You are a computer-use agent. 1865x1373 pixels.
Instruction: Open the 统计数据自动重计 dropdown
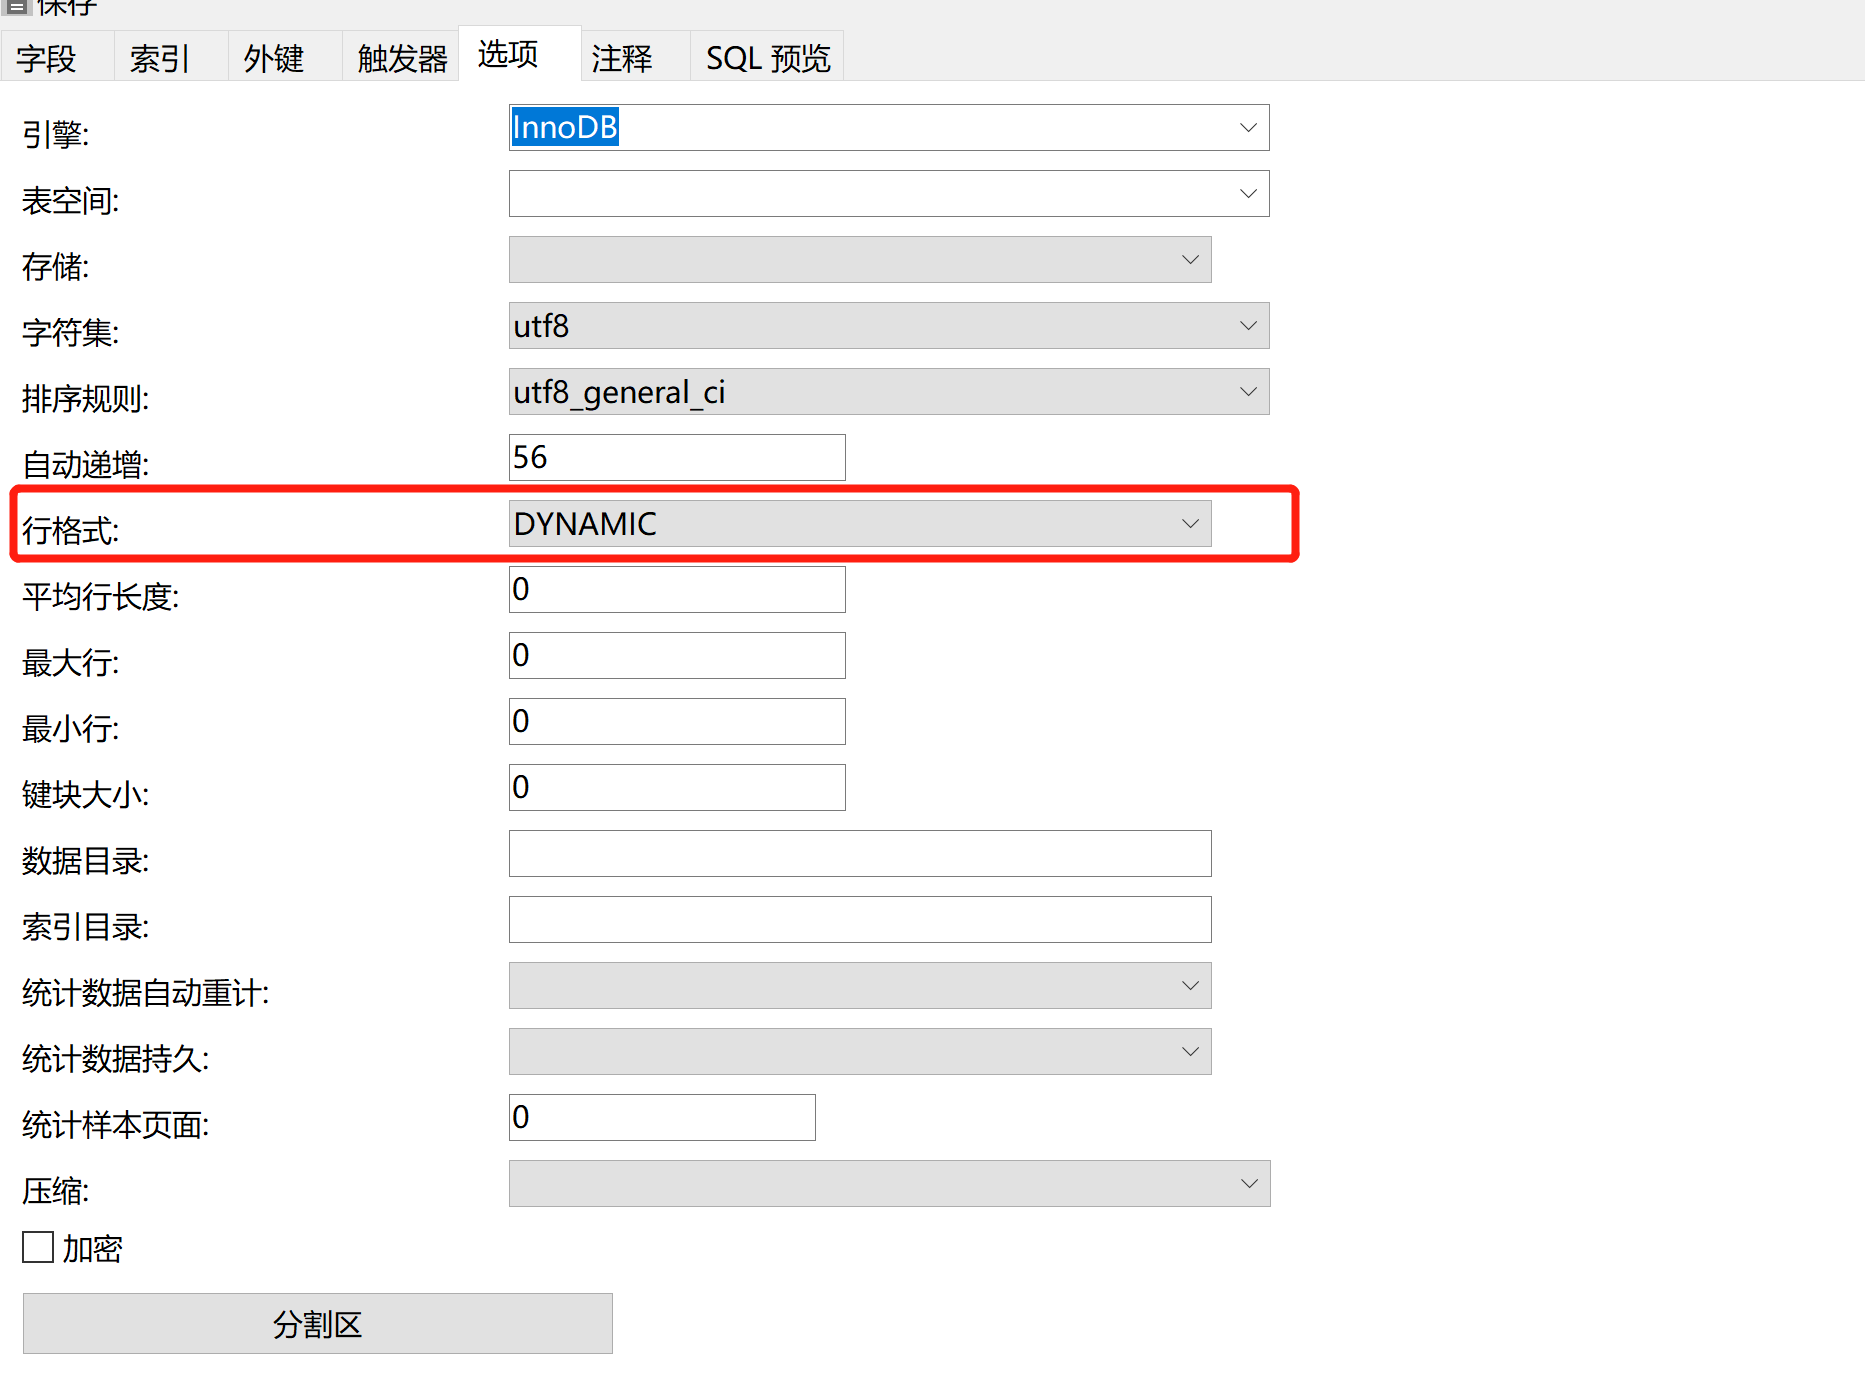[x=860, y=986]
